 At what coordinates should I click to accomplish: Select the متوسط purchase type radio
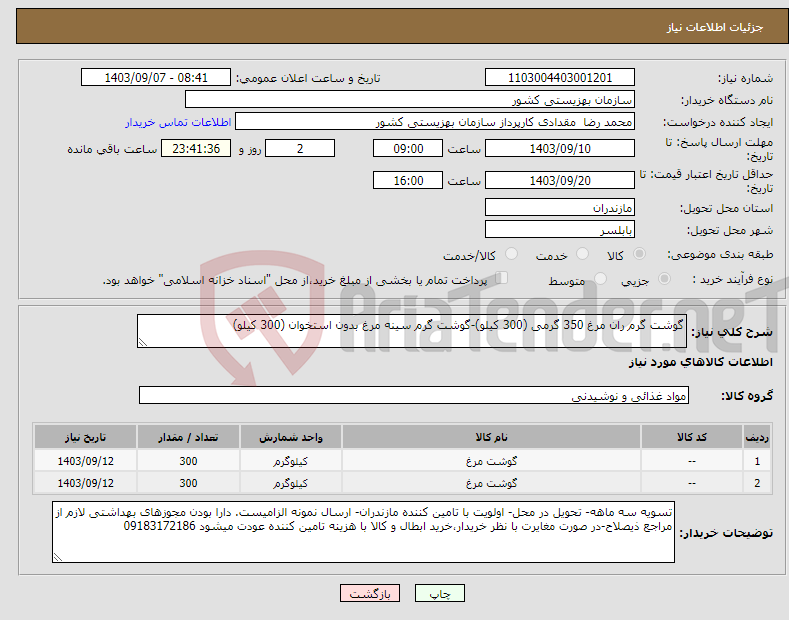point(600,278)
